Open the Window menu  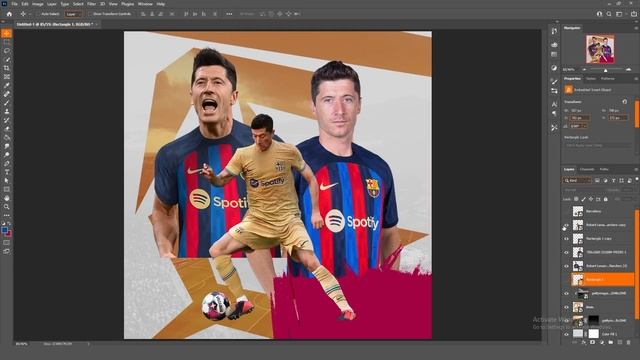tap(145, 4)
